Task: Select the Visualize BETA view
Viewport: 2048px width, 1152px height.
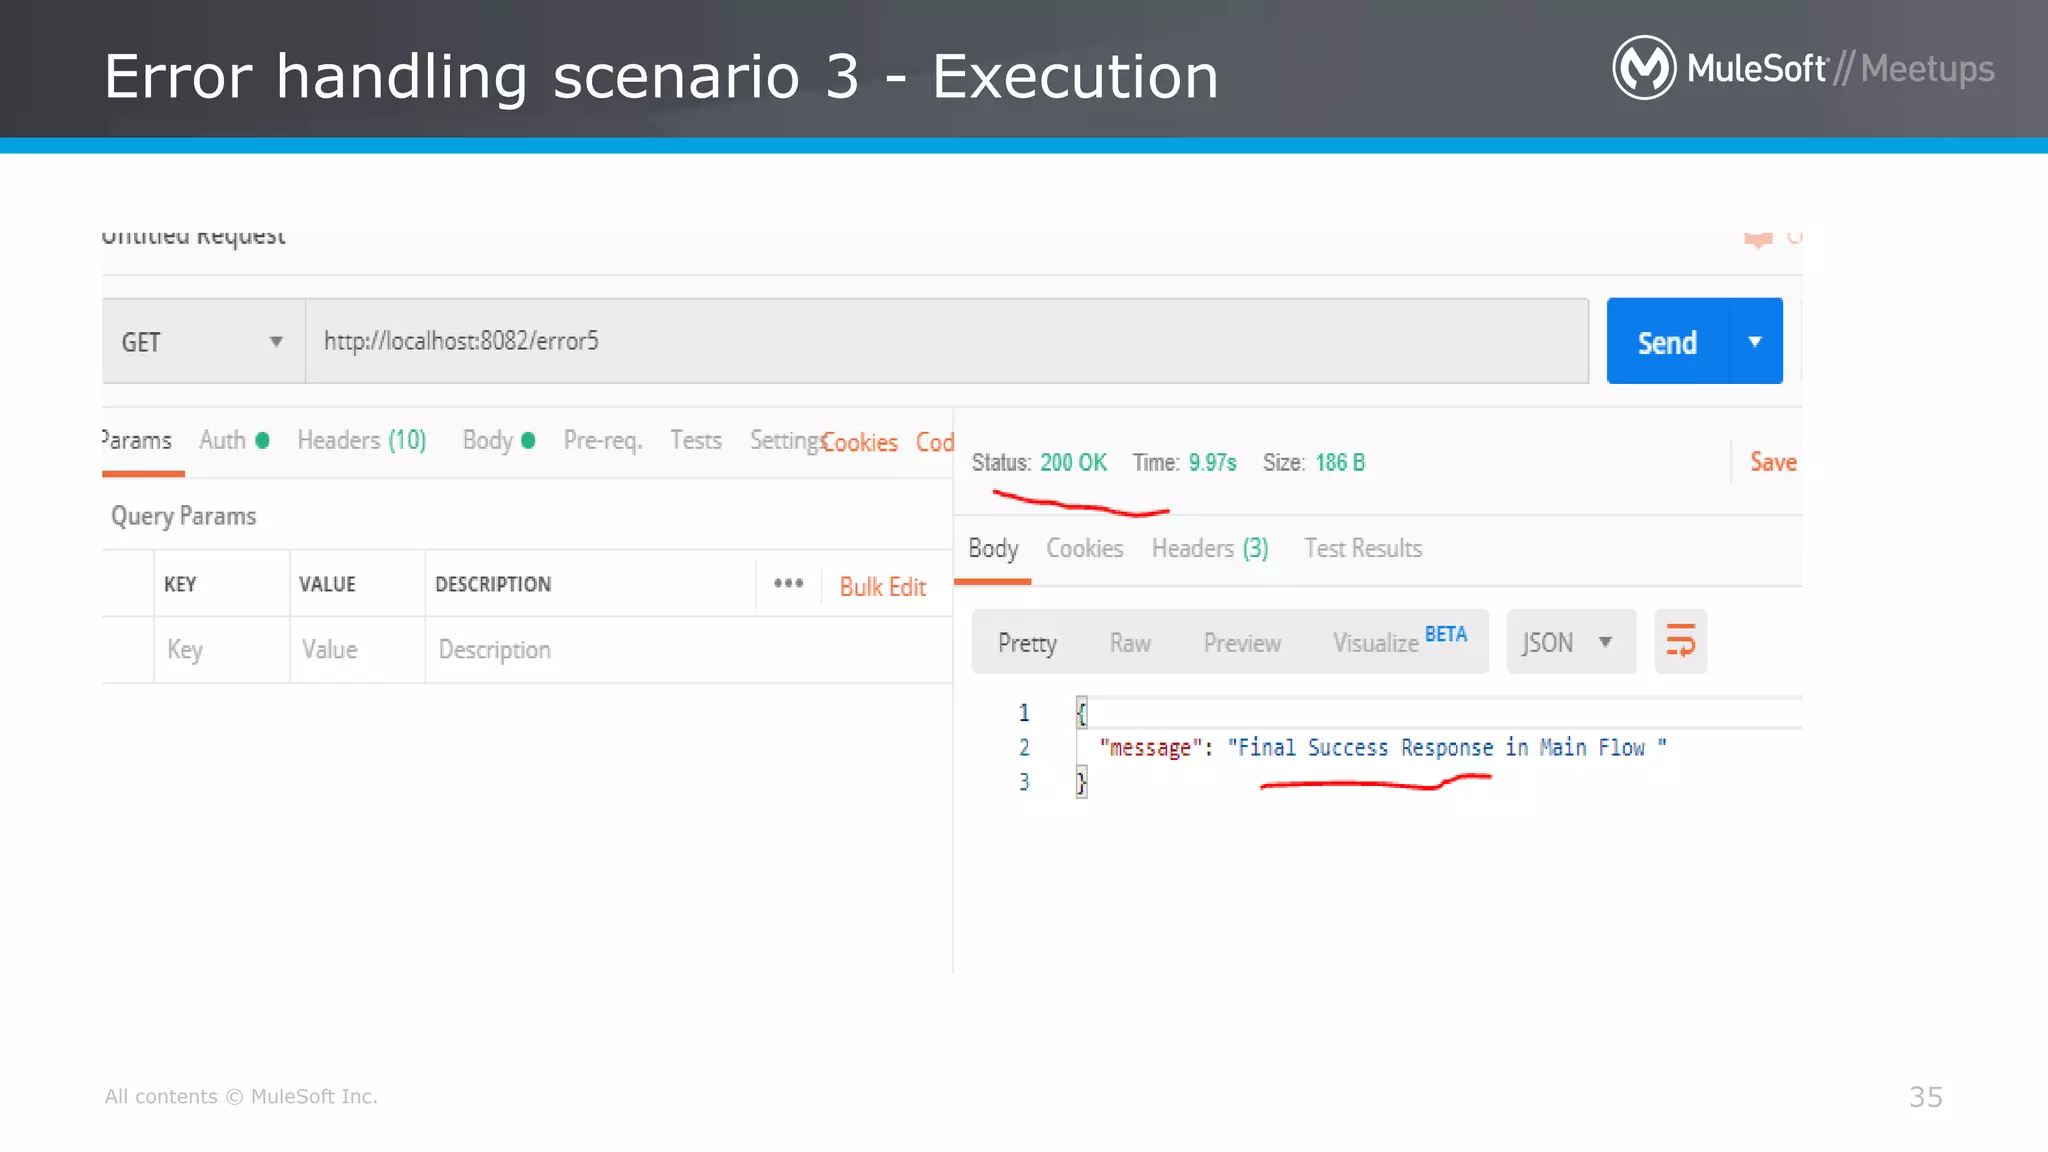Action: pyautogui.click(x=1400, y=640)
